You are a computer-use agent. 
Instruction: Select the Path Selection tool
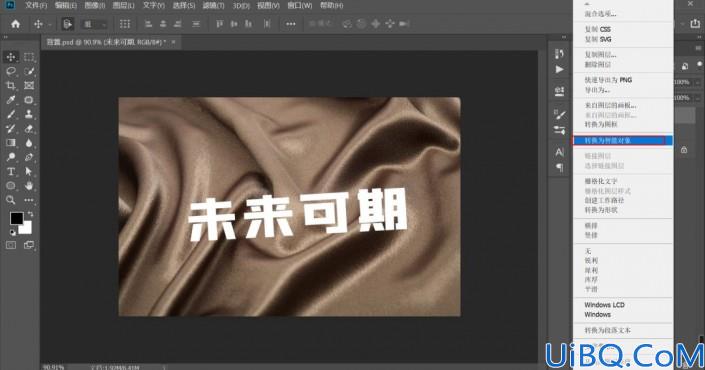point(29,172)
